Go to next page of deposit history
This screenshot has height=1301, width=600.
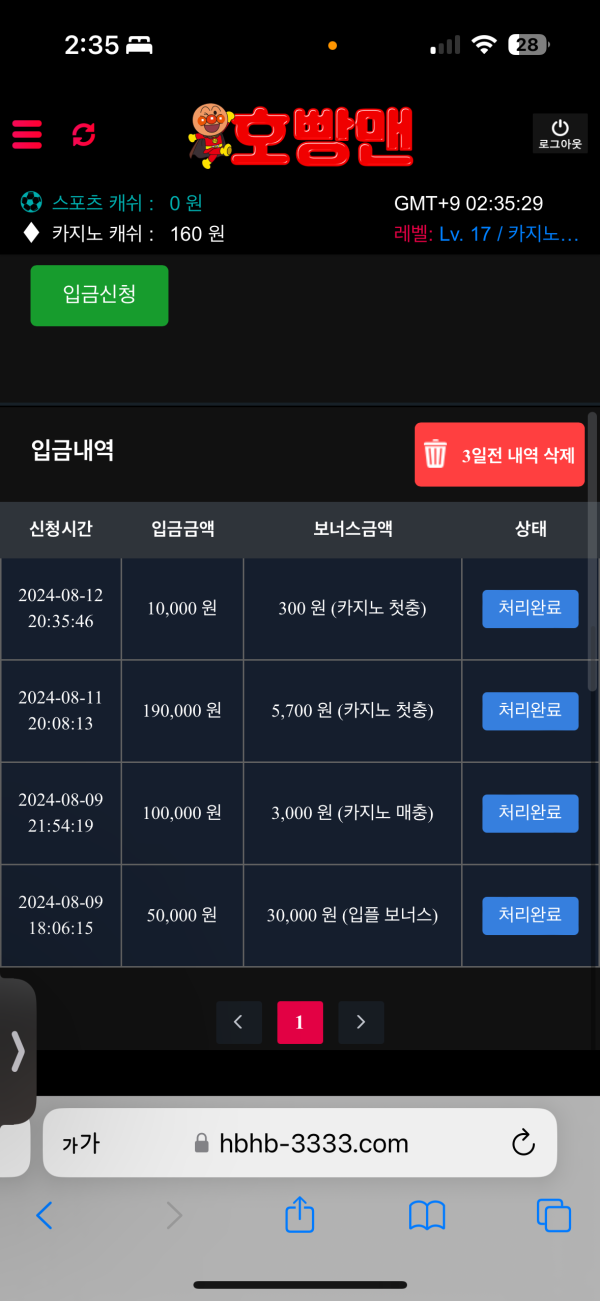coord(361,1022)
